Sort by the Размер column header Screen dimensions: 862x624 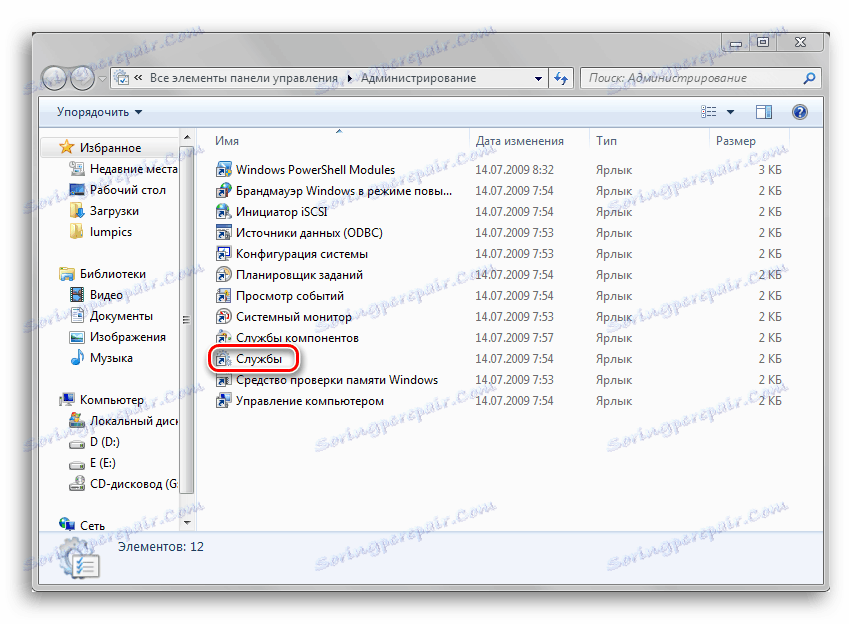point(736,141)
